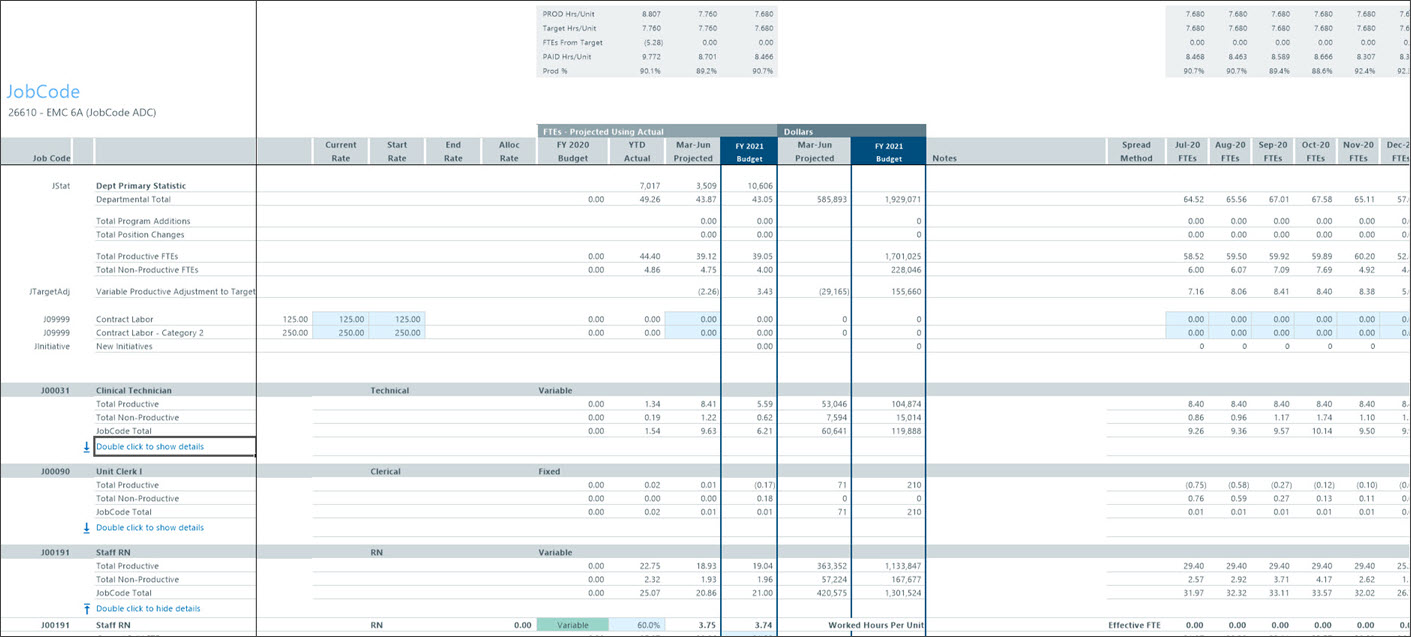Open Unit Clerk I 'show details' link

[150, 527]
